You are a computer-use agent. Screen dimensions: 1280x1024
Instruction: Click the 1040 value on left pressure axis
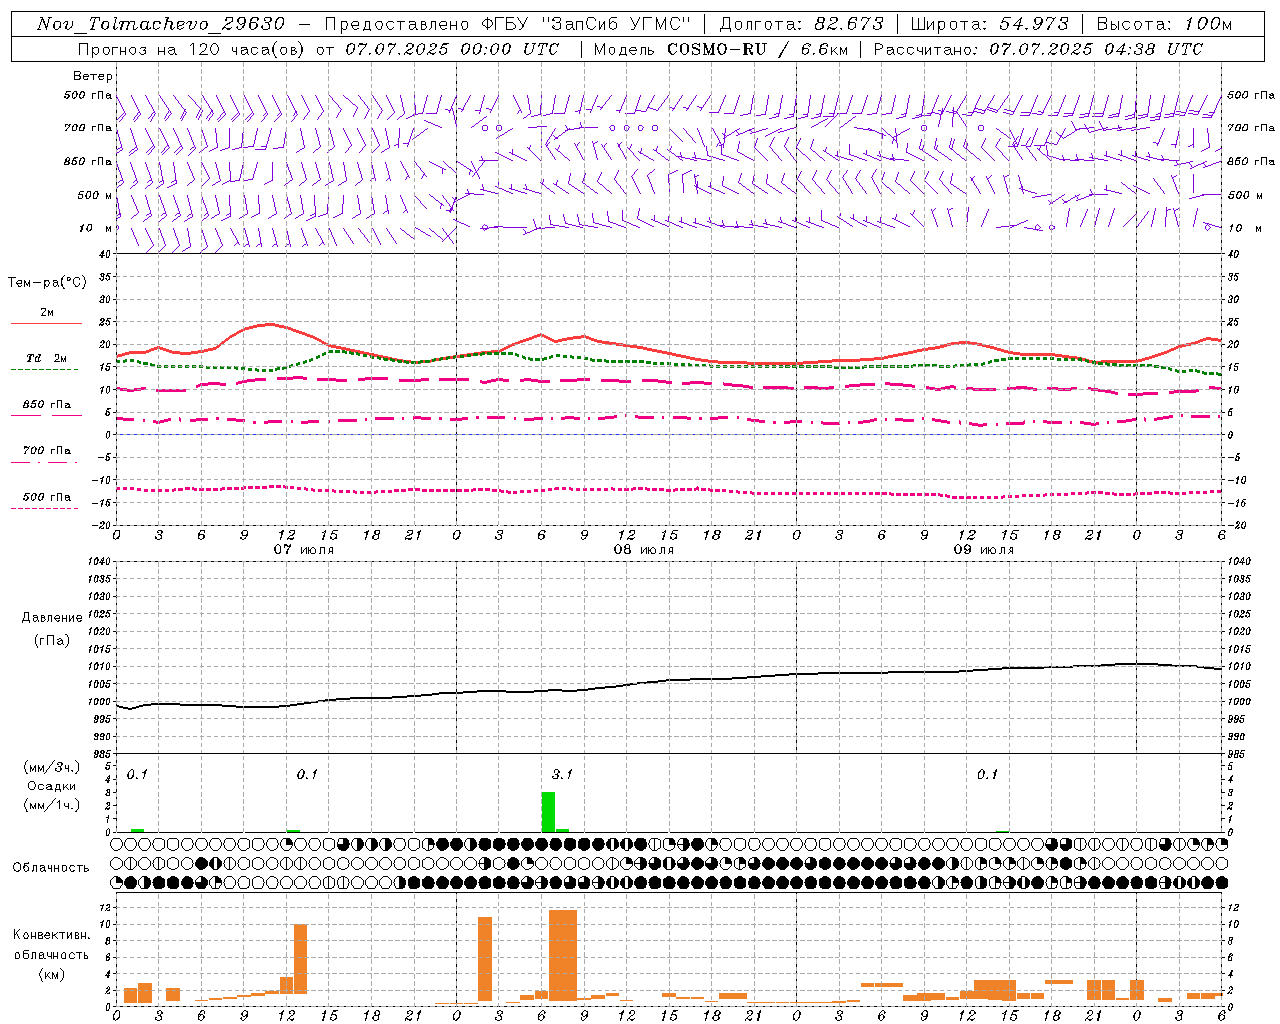(x=98, y=562)
